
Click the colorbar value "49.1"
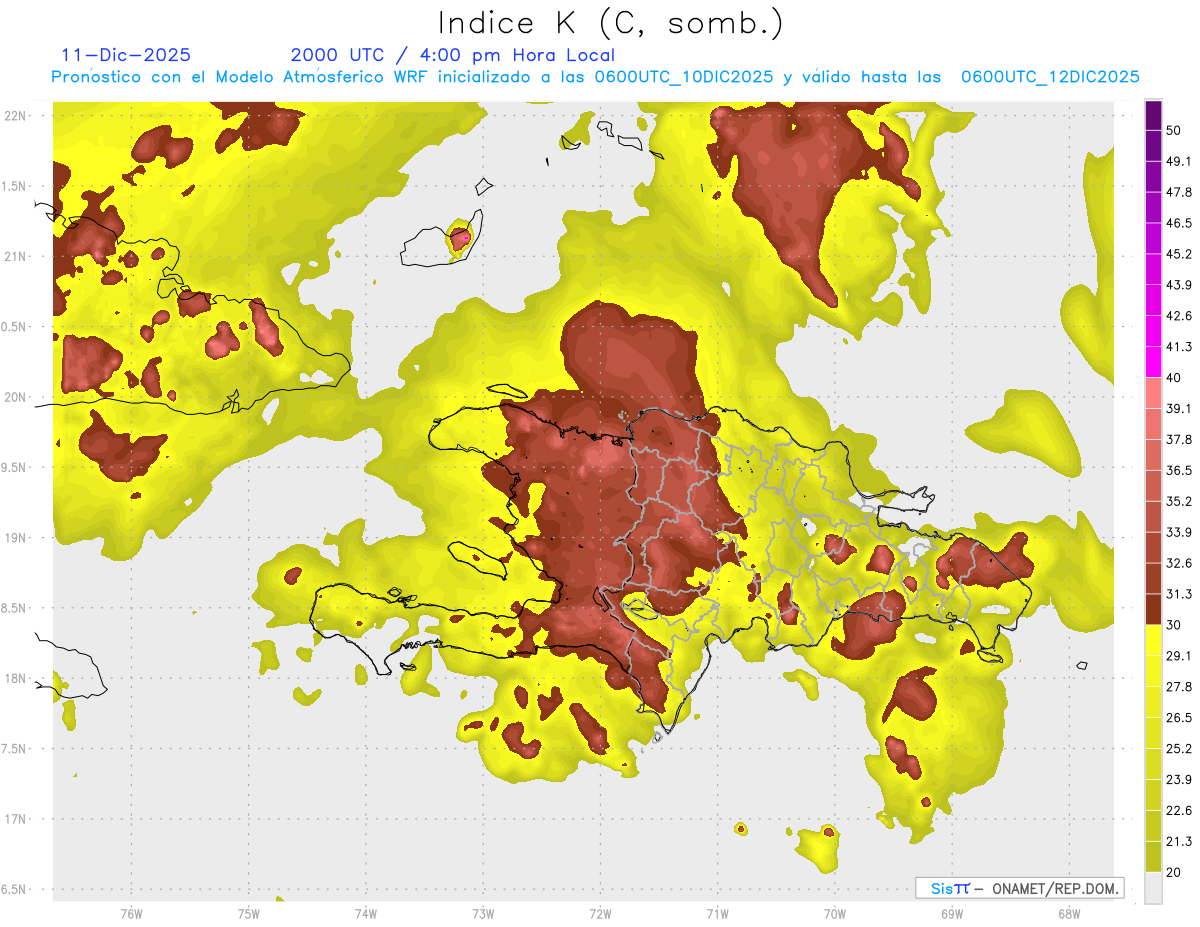pyautogui.click(x=1179, y=161)
